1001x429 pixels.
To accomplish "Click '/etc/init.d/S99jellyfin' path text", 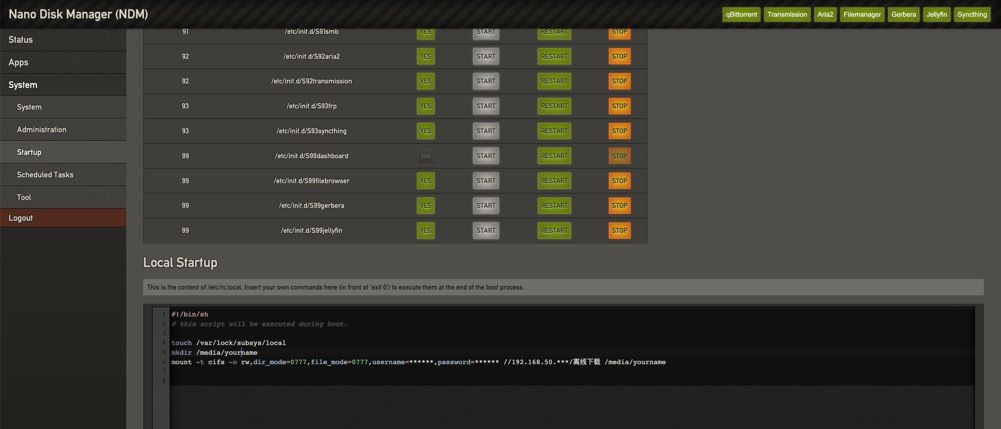I will coord(311,230).
